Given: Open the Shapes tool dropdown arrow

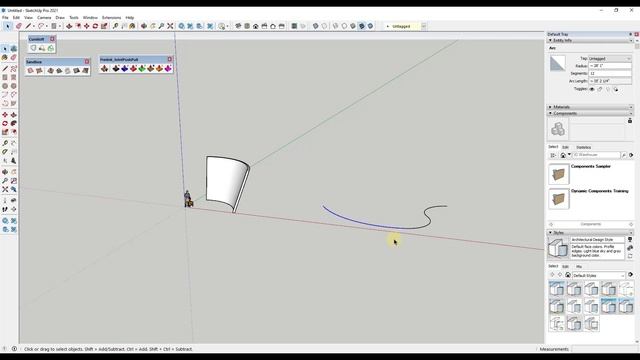Looking at the screenshot, I should tap(60, 26).
